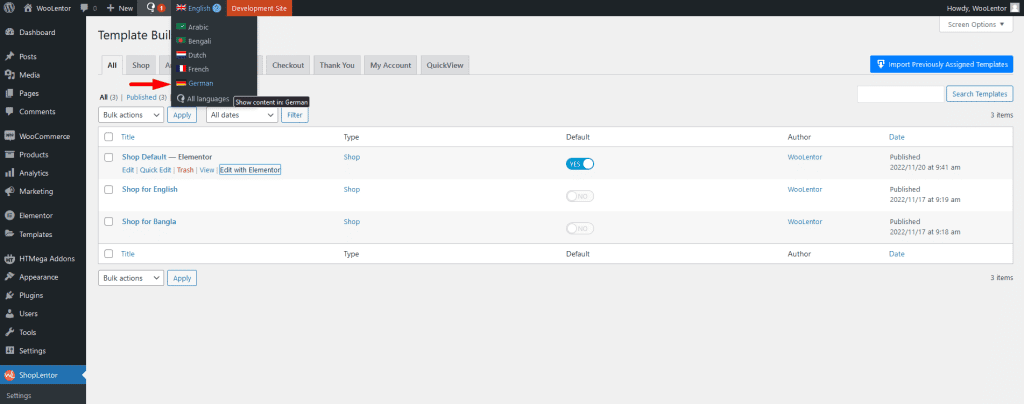The width and height of the screenshot is (1024, 404).
Task: Click the search templates input field
Action: (901, 94)
